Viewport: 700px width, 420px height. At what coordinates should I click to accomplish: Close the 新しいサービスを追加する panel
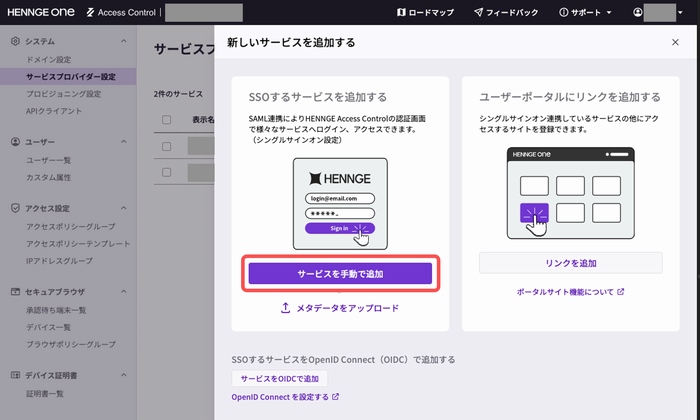click(675, 42)
